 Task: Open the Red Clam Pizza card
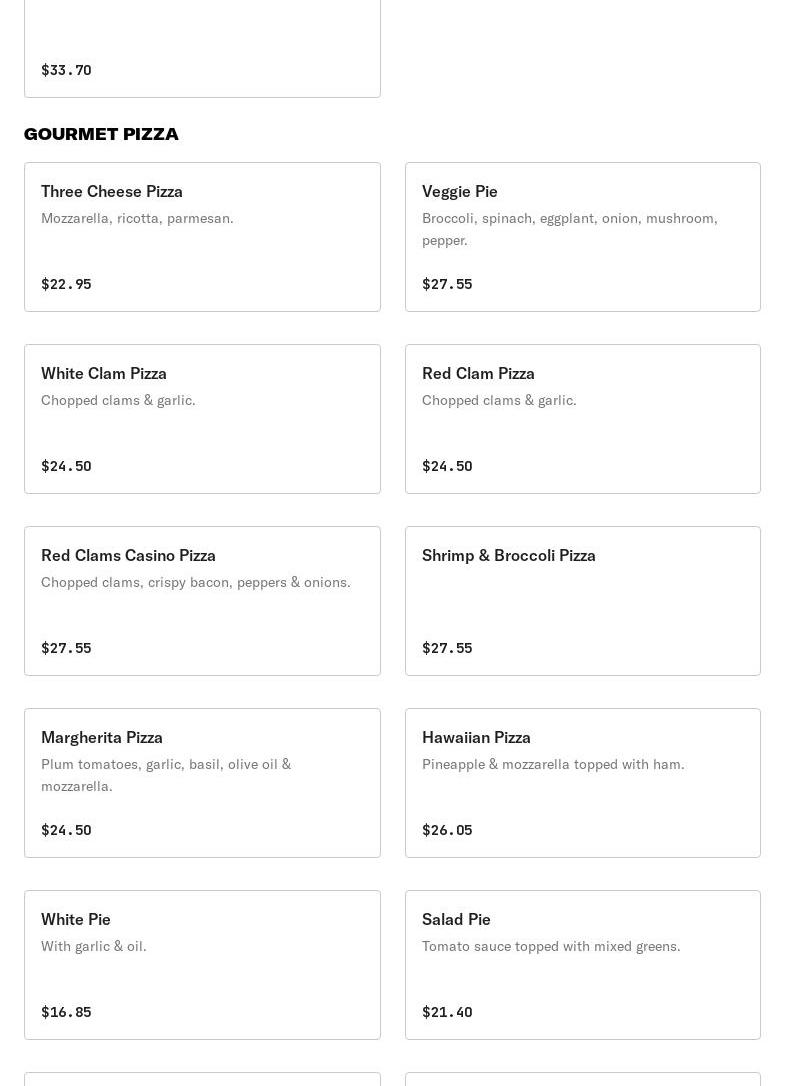click(582, 419)
